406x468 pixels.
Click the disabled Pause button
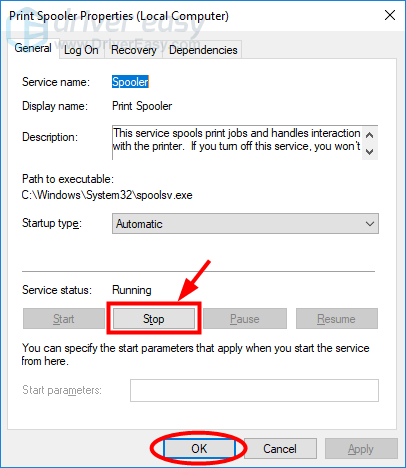245,319
